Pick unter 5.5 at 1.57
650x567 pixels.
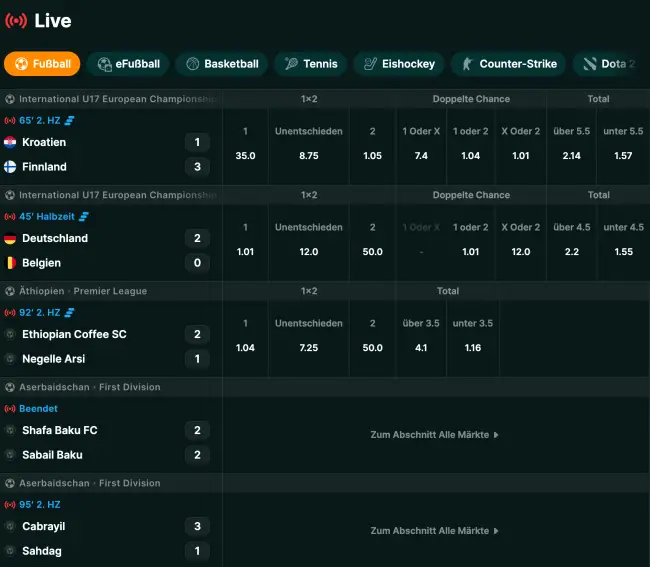pyautogui.click(x=623, y=147)
